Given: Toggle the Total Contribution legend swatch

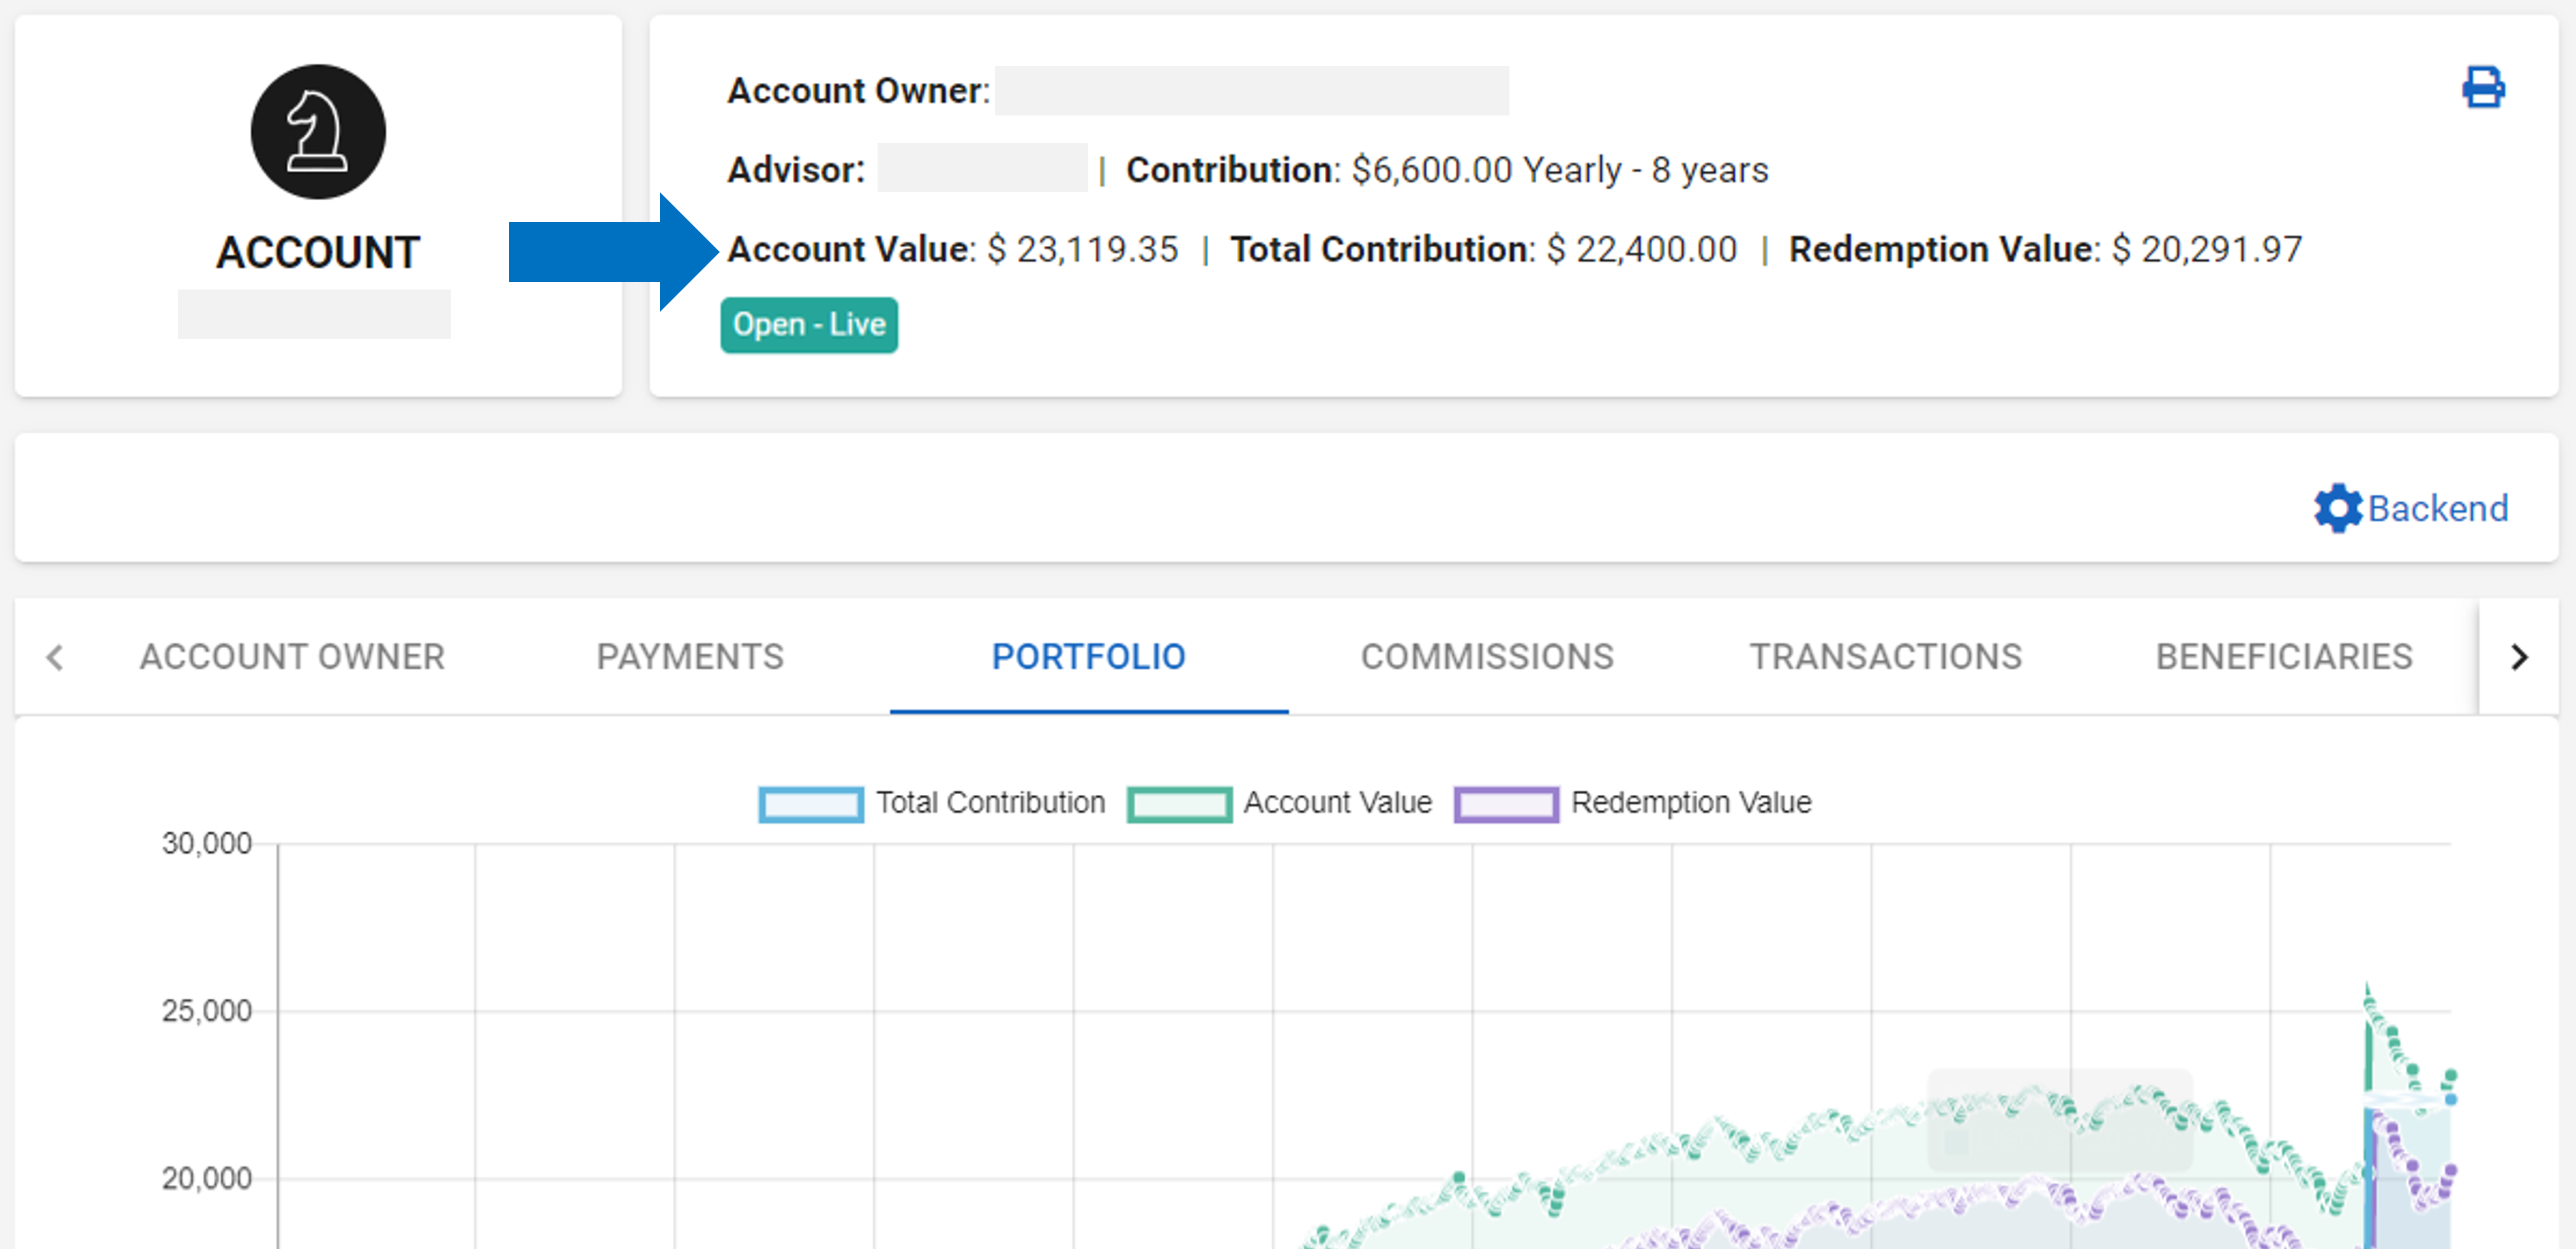Looking at the screenshot, I should pyautogui.click(x=810, y=804).
